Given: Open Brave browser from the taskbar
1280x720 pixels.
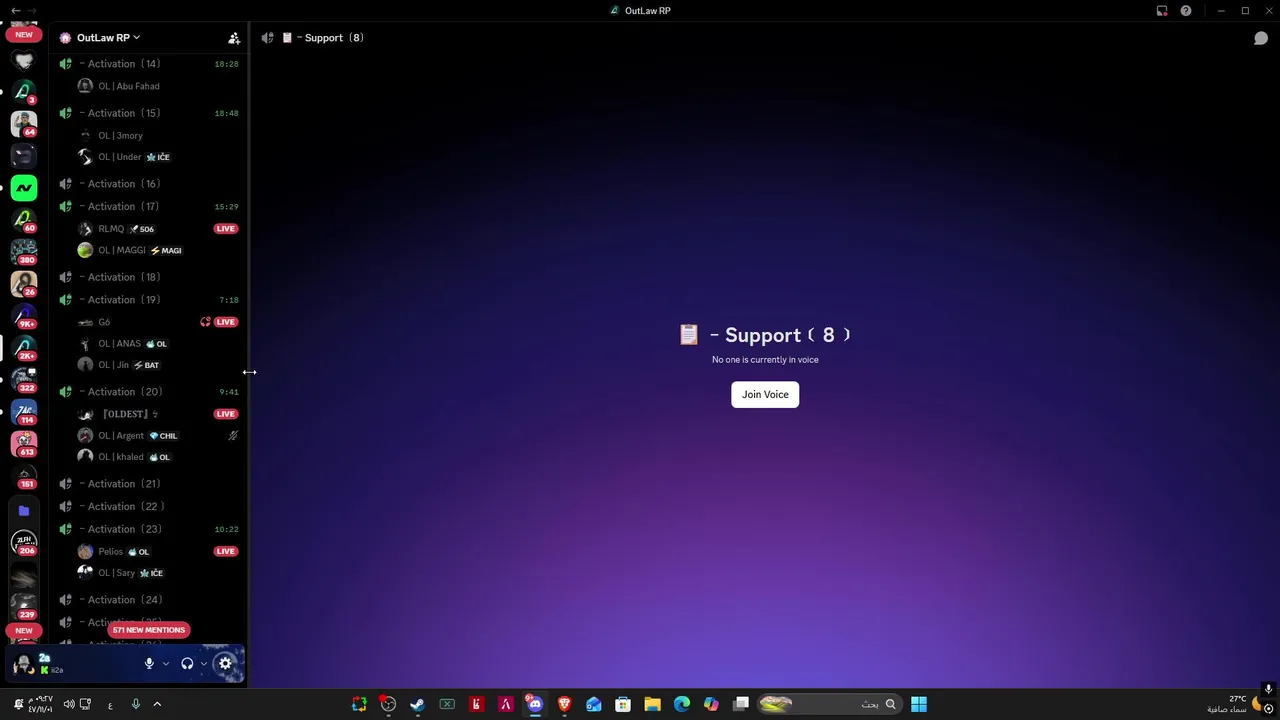Looking at the screenshot, I should pos(564,704).
